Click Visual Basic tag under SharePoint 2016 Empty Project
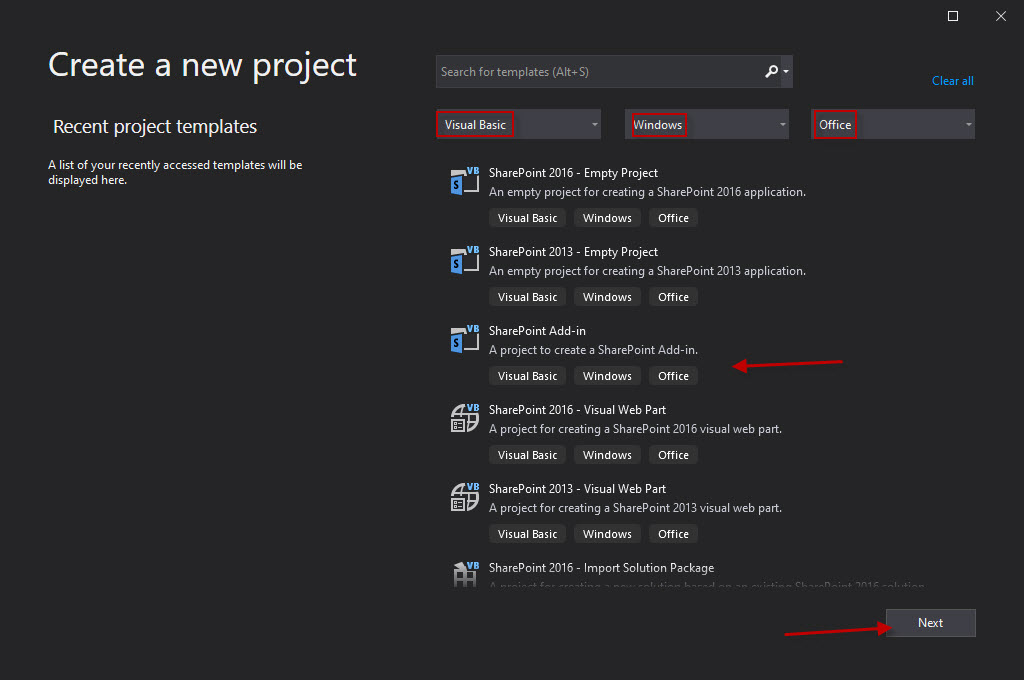The width and height of the screenshot is (1024, 680). tap(527, 218)
